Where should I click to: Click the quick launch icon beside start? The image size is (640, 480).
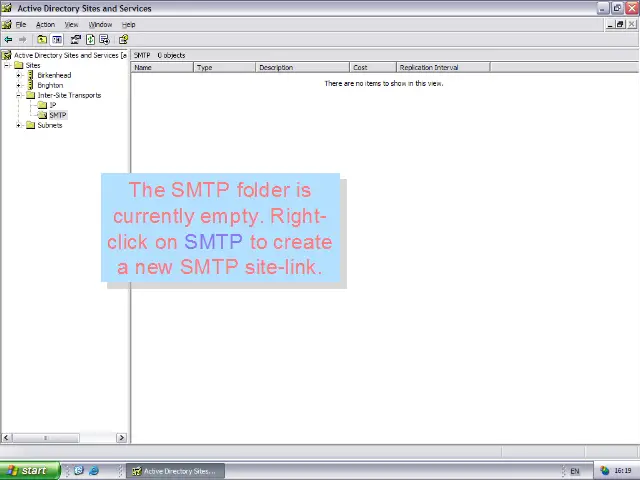79,471
